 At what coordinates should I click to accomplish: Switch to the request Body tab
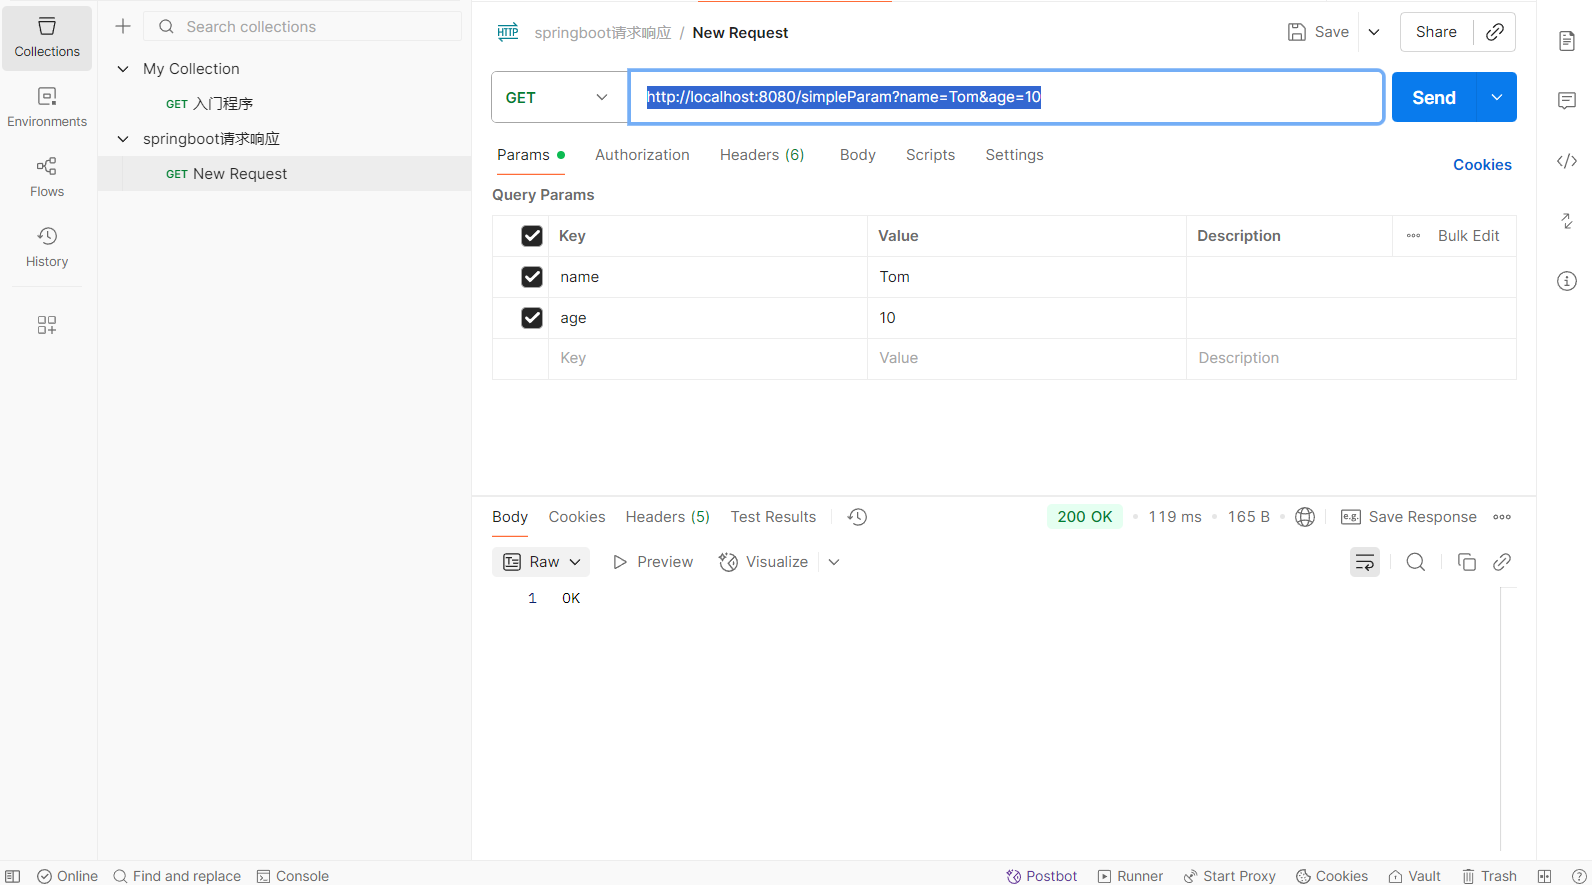pyautogui.click(x=858, y=155)
